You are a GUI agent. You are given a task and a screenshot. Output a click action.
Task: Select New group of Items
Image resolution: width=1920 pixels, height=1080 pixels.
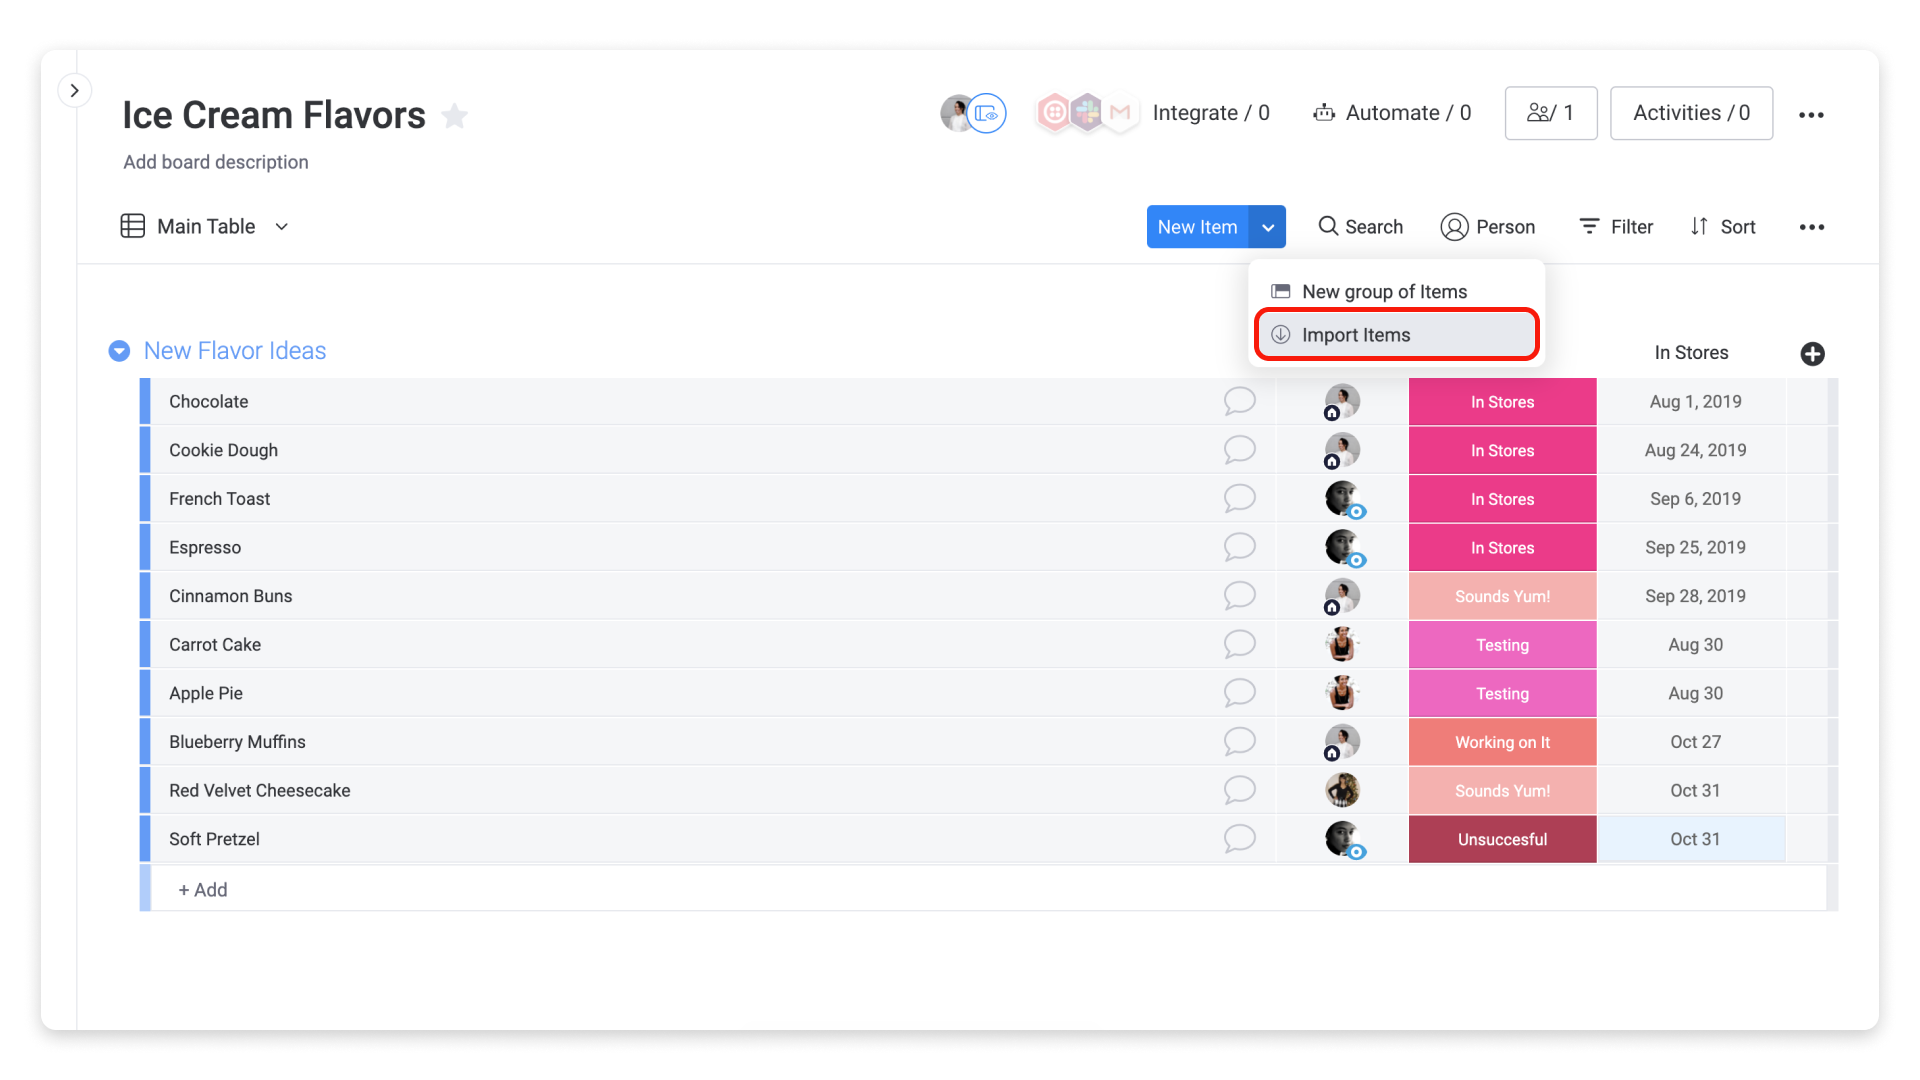tap(1396, 291)
